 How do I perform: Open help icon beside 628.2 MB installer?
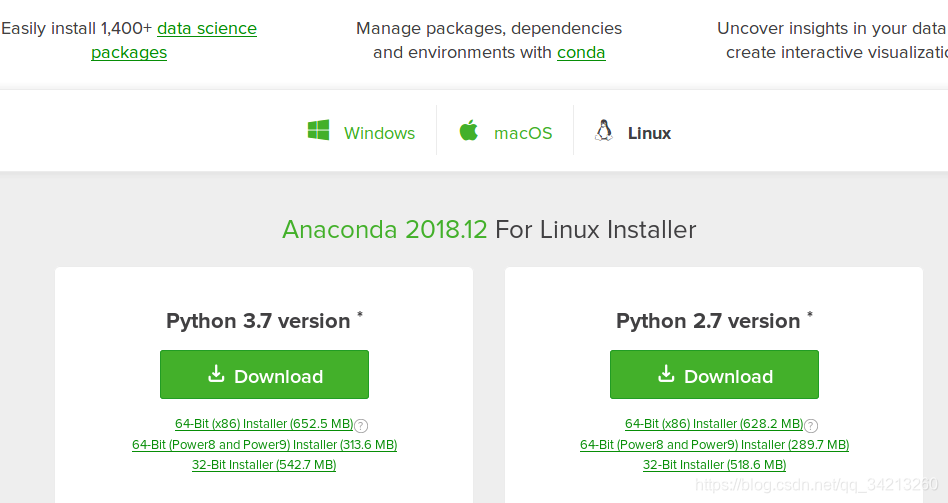click(811, 426)
